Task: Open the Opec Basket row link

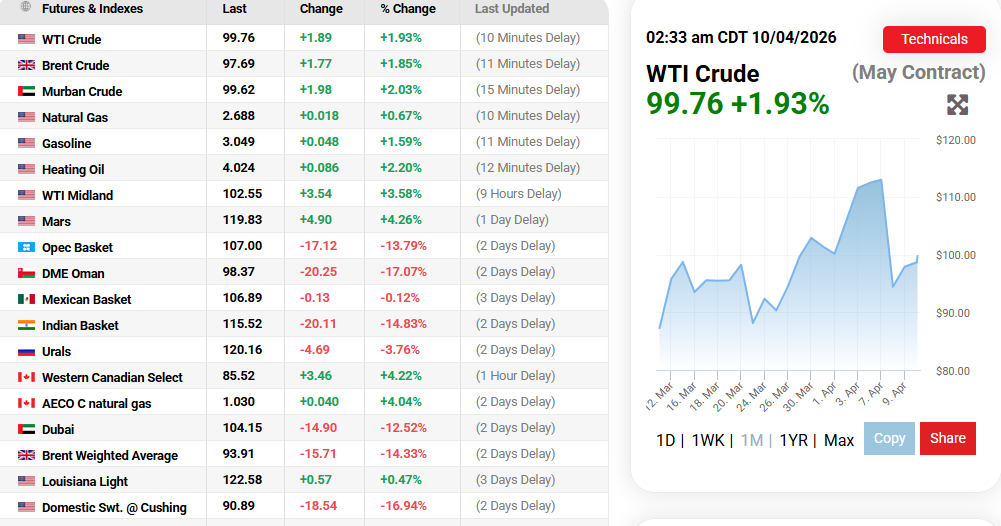Action: coord(77,248)
